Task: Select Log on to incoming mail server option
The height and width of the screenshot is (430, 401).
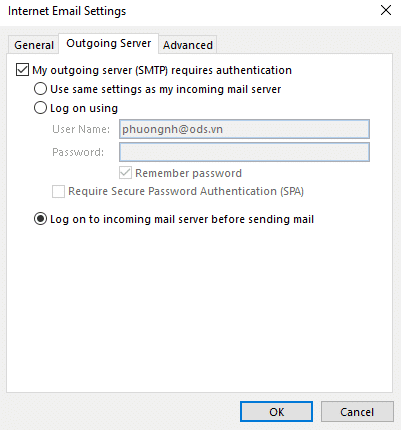Action: [x=40, y=219]
